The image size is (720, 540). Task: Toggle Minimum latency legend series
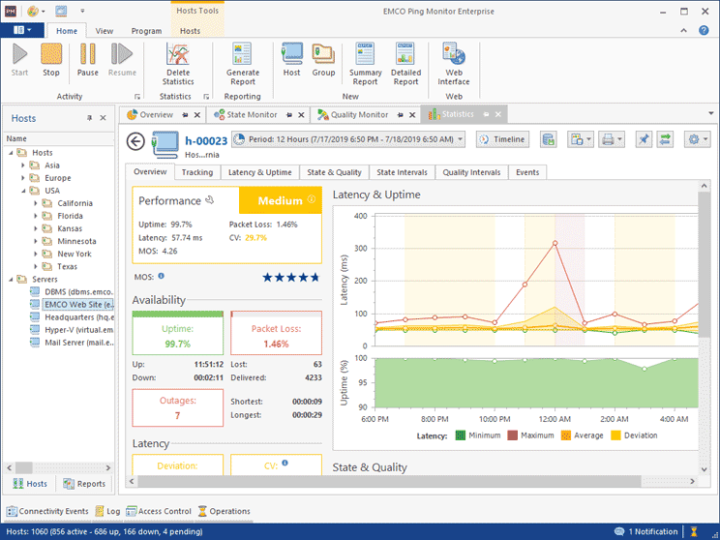point(478,435)
